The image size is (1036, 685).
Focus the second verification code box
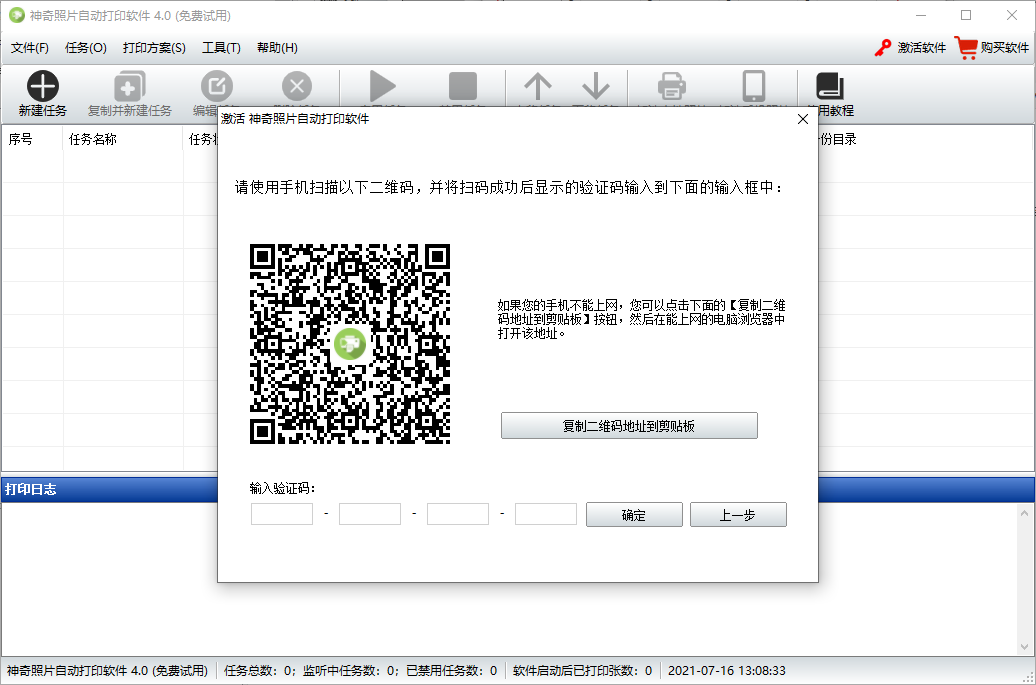pyautogui.click(x=370, y=514)
